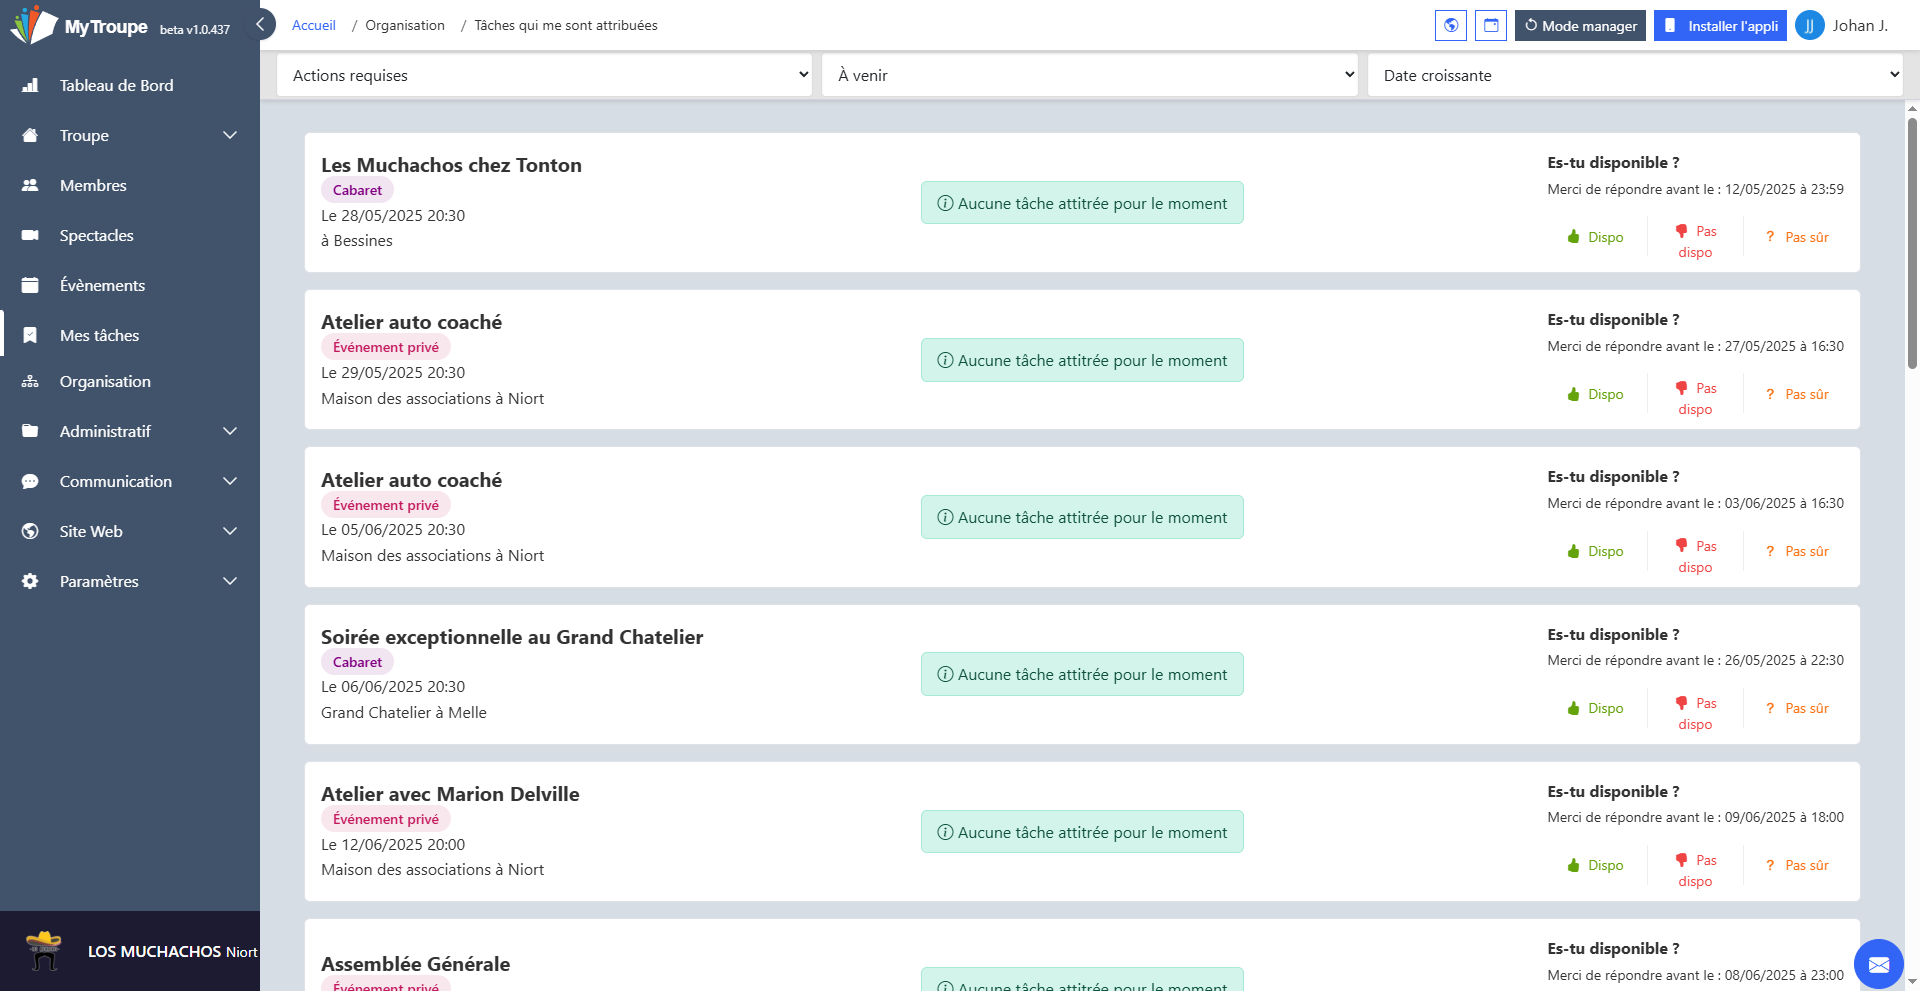Click the Mes tâches bookmark icon

pos(30,335)
